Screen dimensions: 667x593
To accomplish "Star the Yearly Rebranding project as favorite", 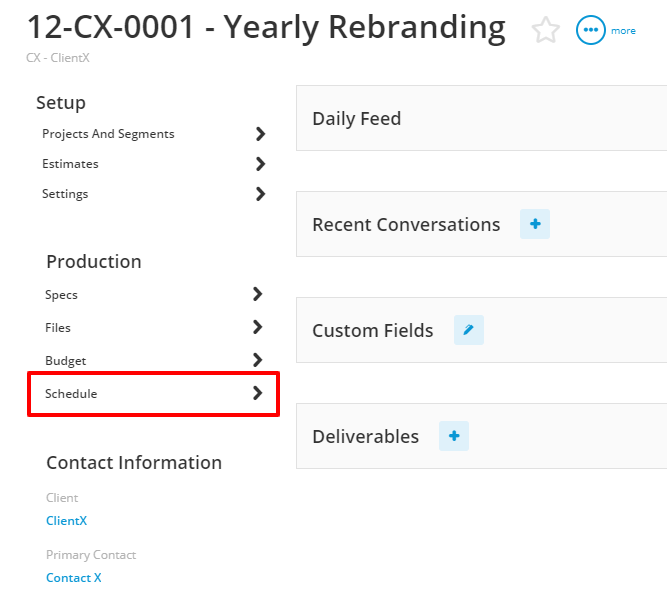I will tap(545, 30).
